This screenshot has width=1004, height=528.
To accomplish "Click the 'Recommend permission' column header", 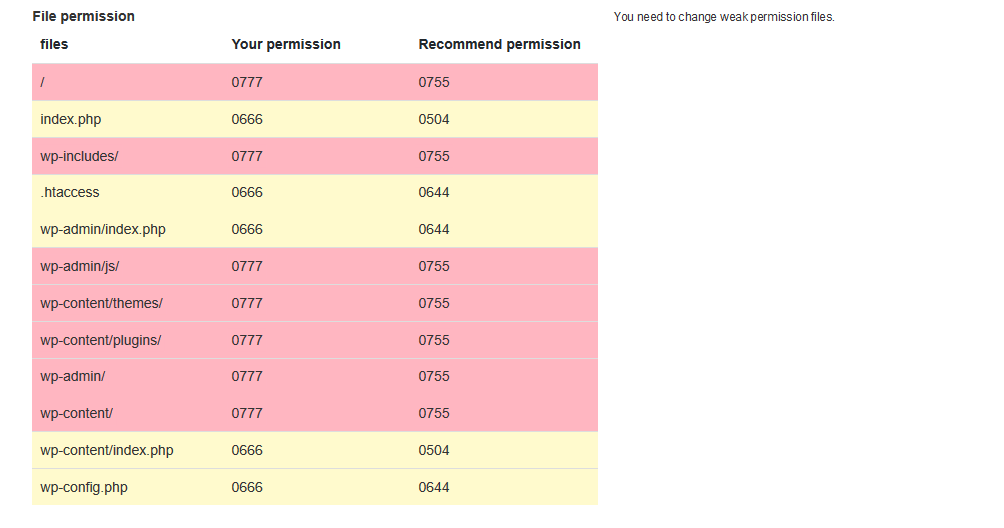I will tap(499, 44).
